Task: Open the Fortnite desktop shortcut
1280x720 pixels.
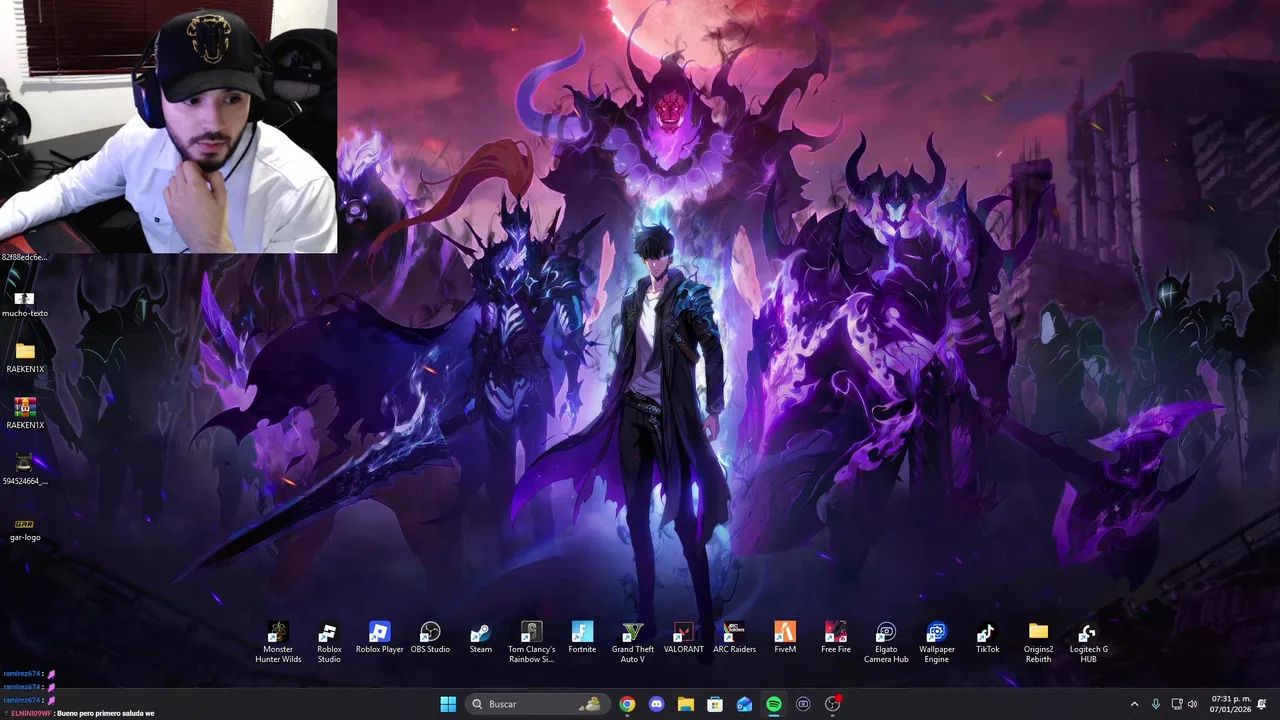Action: coord(582,637)
